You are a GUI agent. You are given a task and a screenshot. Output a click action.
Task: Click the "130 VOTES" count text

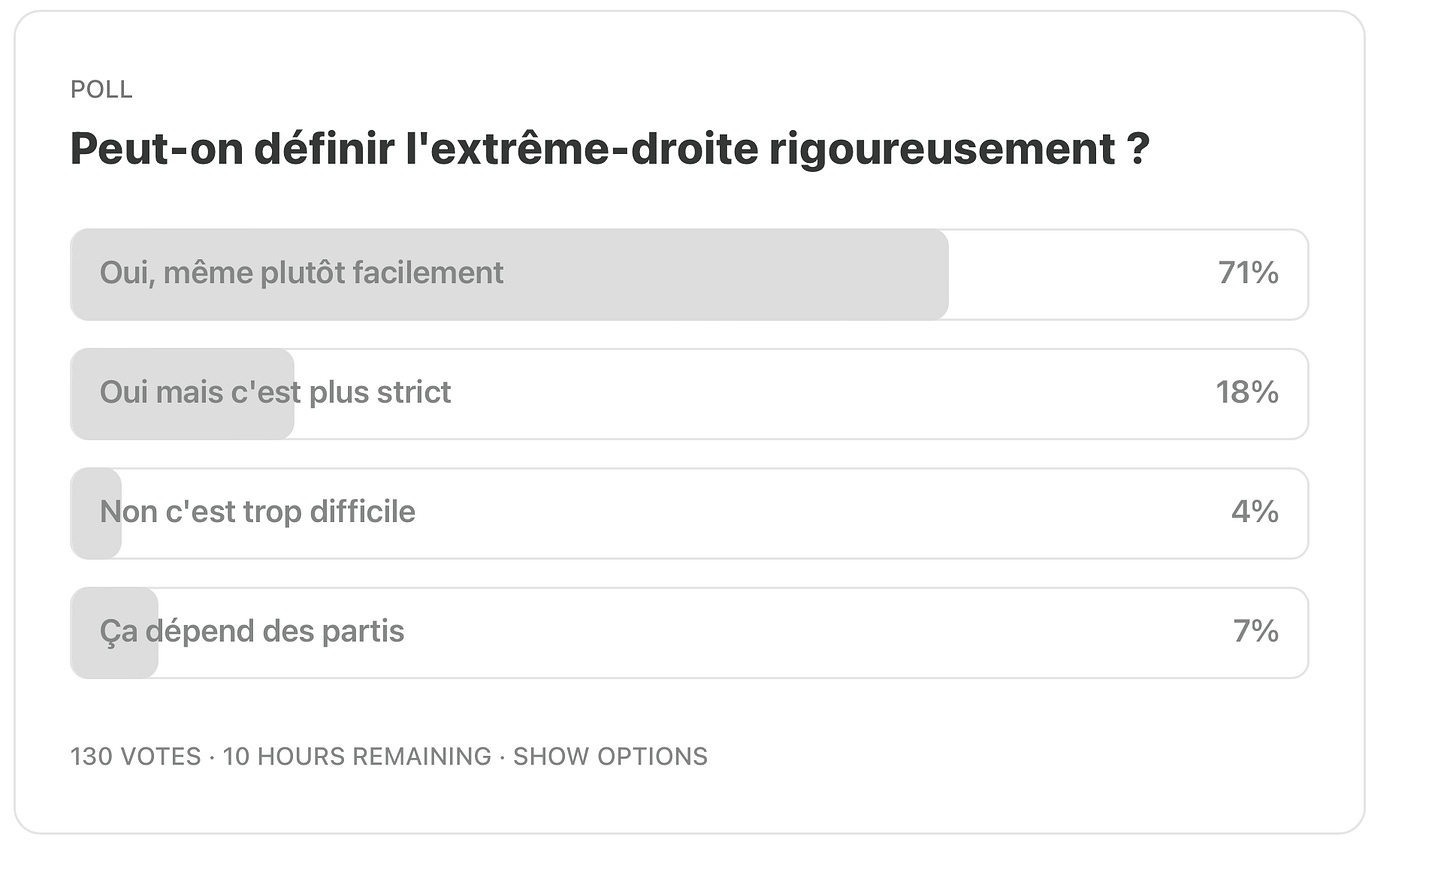coord(136,756)
